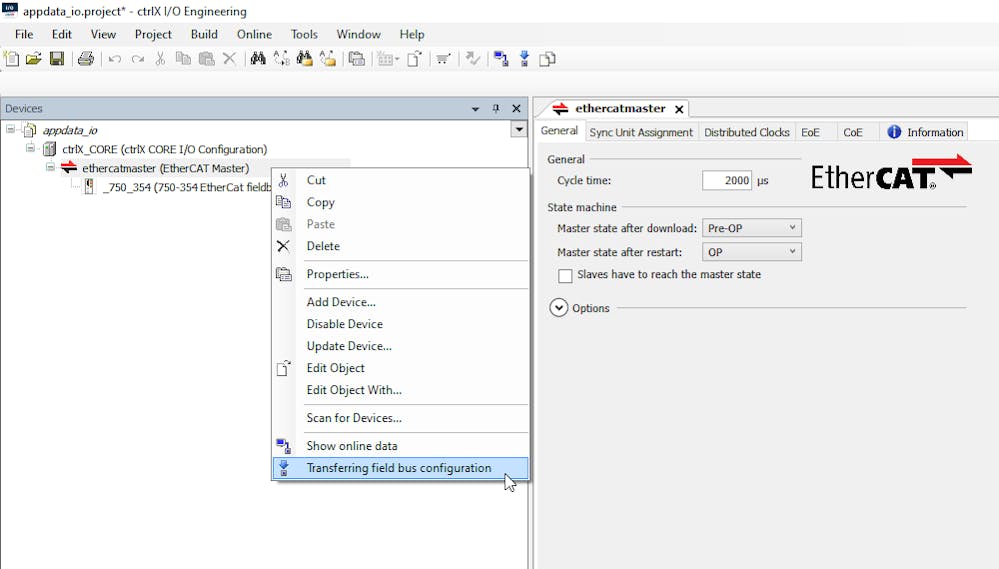Click the Replace in Files toolbar icon
999x569 pixels.
point(327,59)
